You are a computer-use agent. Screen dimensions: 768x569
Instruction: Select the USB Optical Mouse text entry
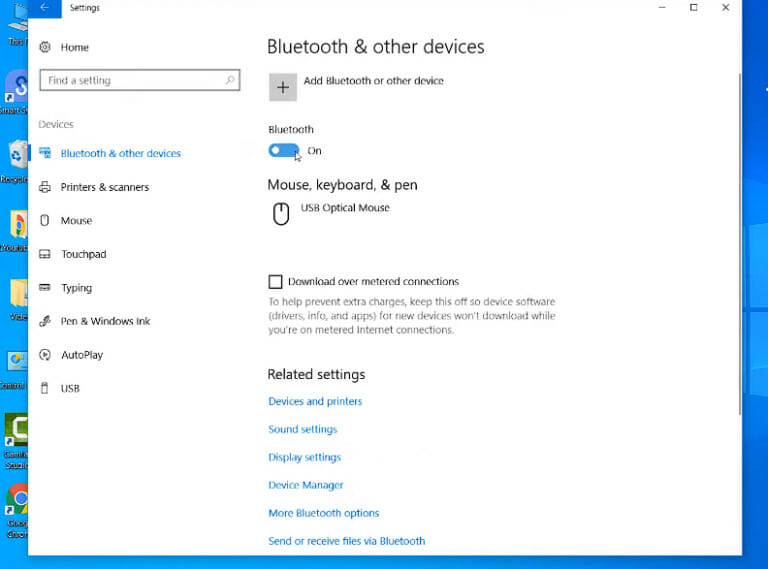tap(345, 208)
